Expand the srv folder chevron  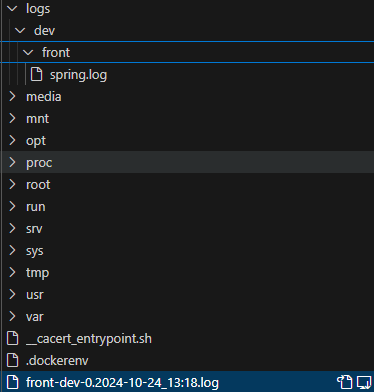[12, 229]
